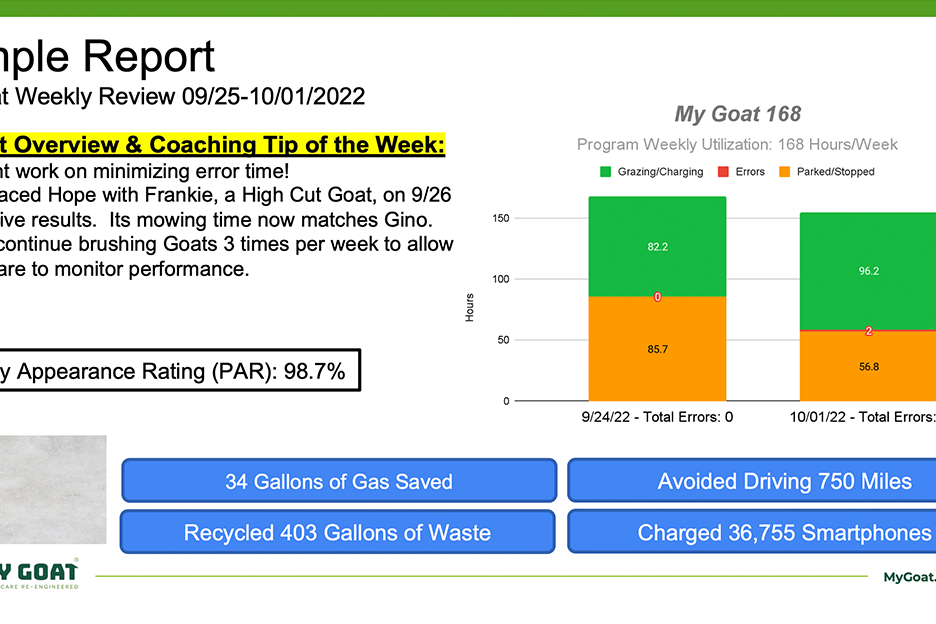Click the highlighted Coaching Tip of the Week heading
This screenshot has height=624, width=936.
223,145
